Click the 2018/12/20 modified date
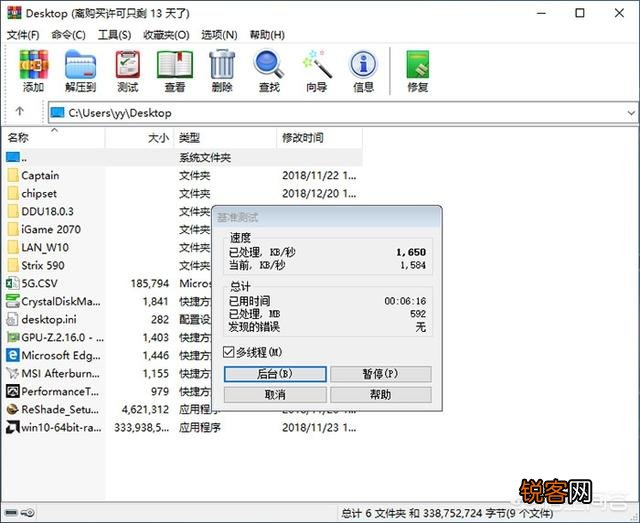The width and height of the screenshot is (640, 523). [319, 194]
